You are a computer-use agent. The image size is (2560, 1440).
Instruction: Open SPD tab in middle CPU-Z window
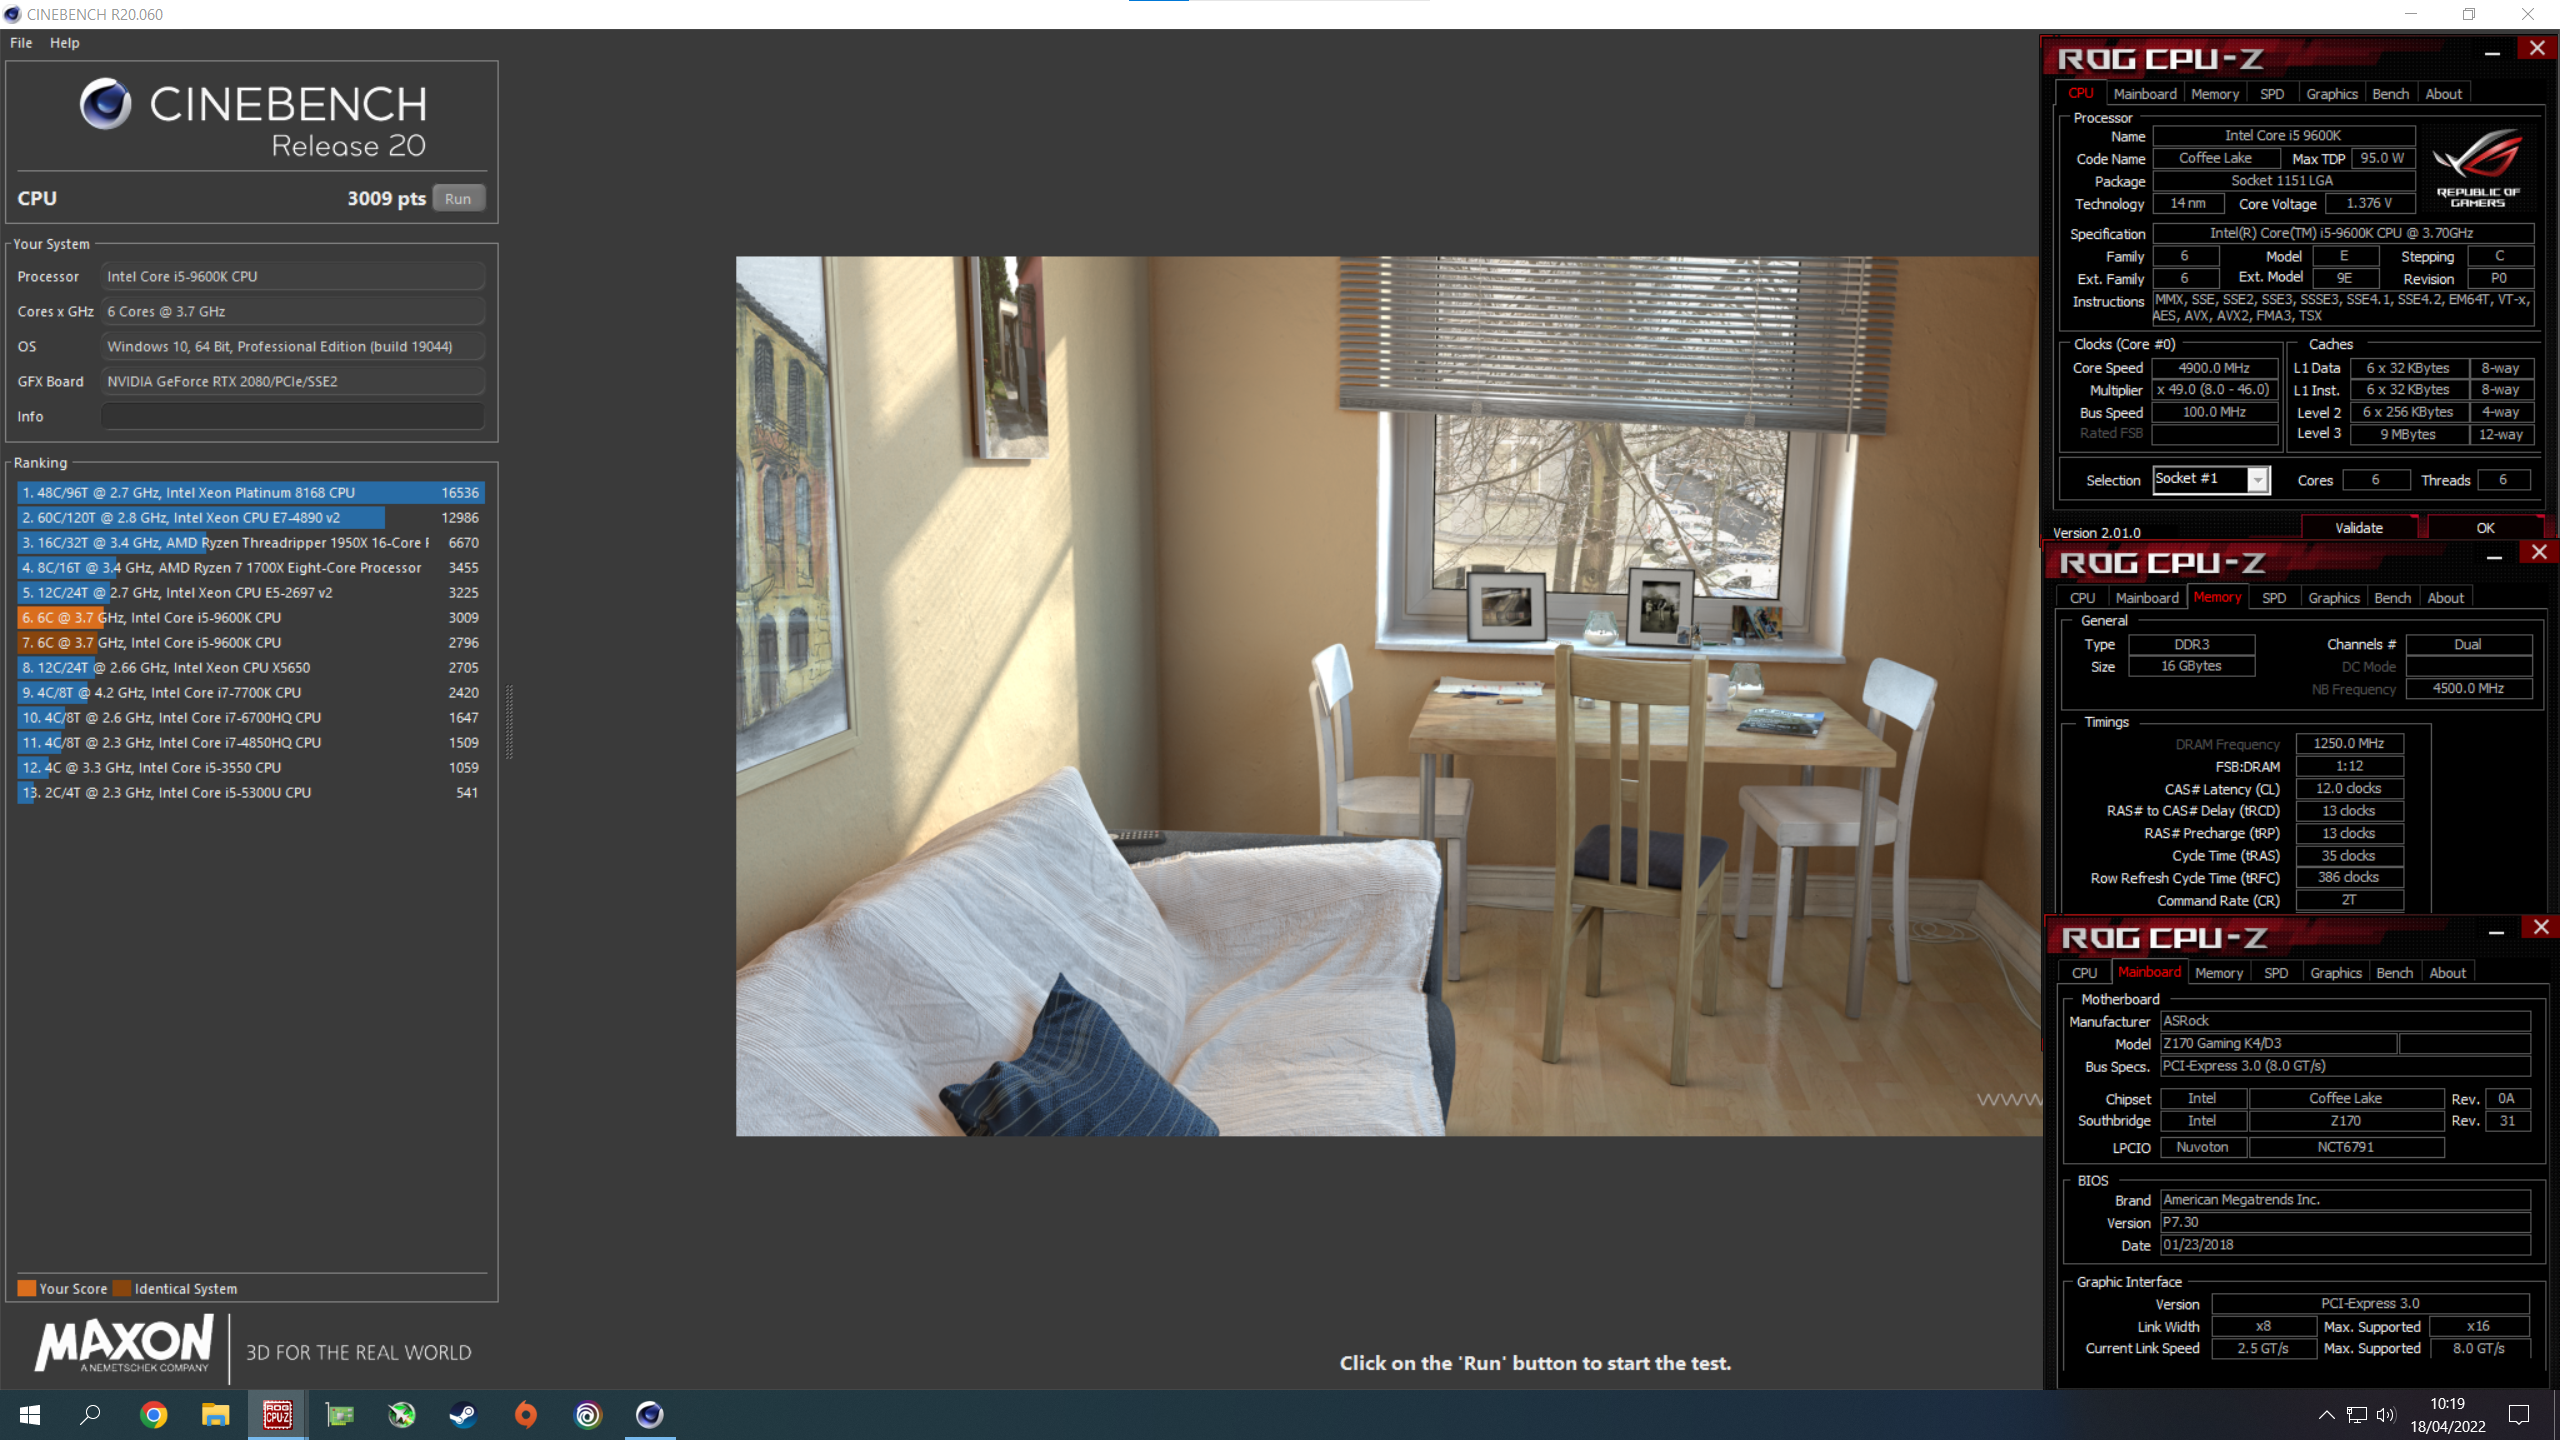tap(2274, 597)
